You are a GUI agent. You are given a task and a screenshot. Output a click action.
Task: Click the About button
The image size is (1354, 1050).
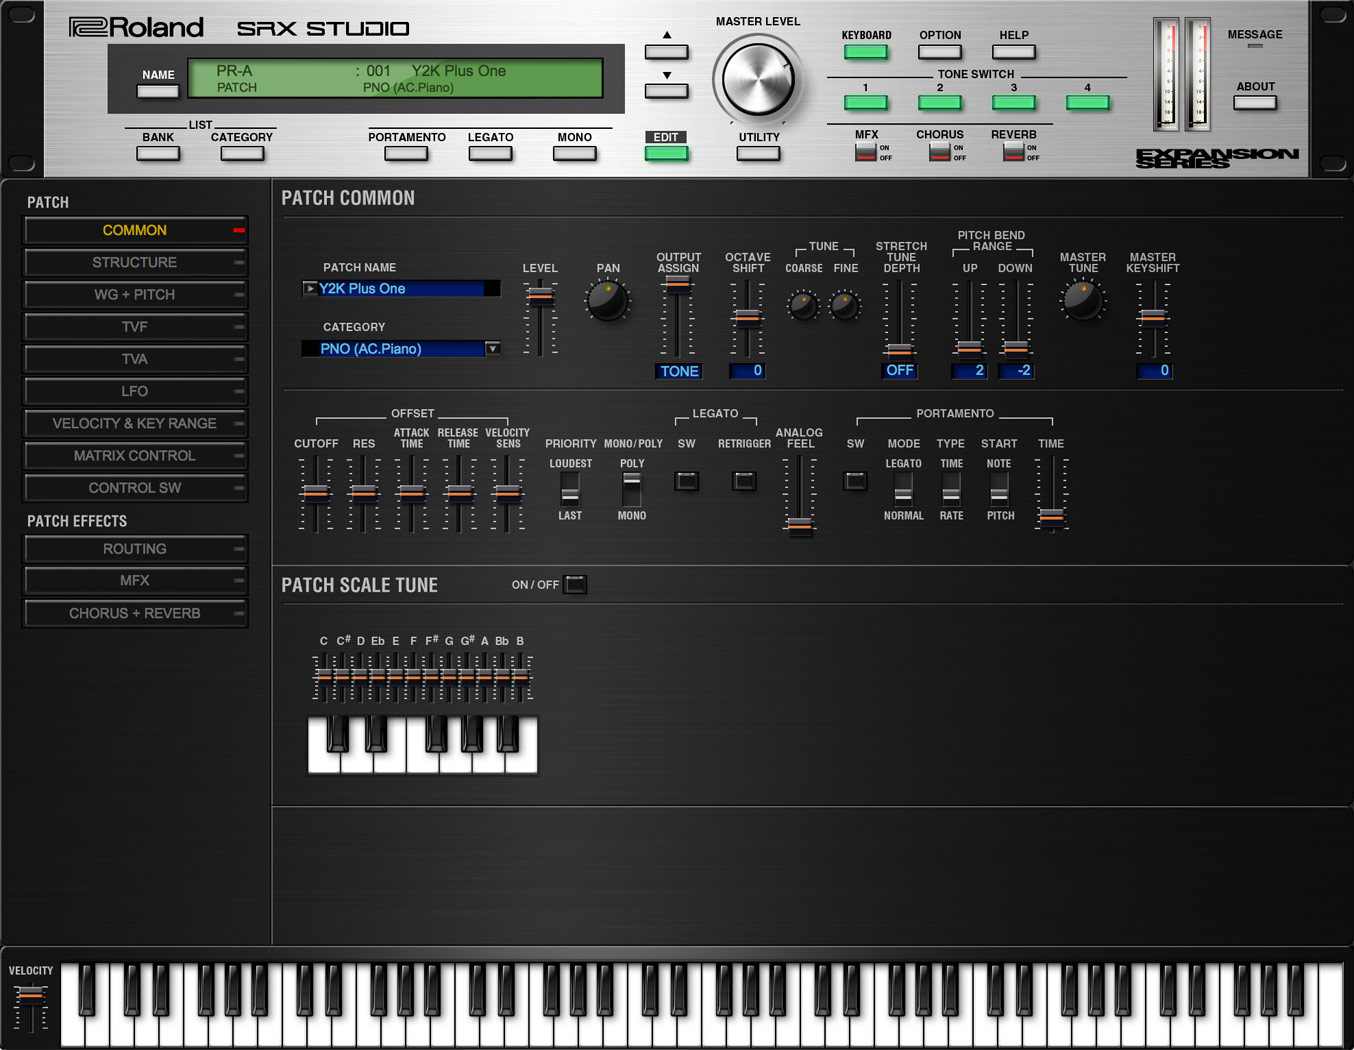click(1254, 103)
